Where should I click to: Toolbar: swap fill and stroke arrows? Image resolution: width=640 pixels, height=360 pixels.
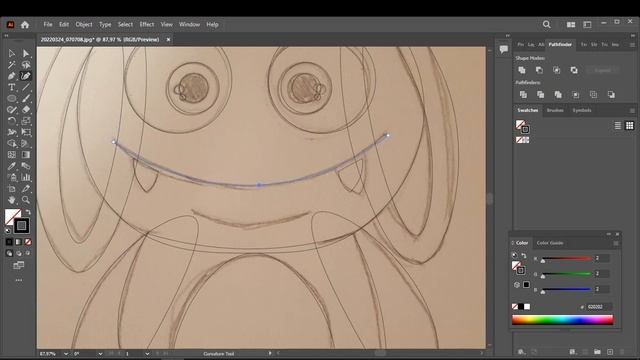pos(28,212)
